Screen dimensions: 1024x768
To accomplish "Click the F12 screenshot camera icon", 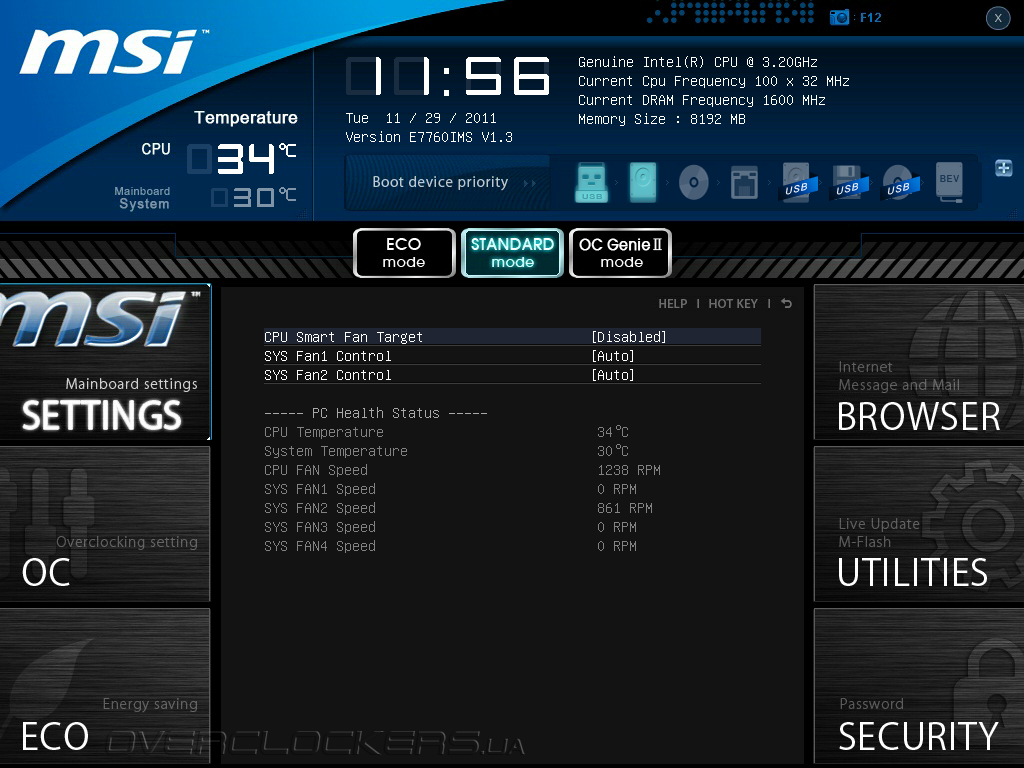I will click(x=839, y=17).
